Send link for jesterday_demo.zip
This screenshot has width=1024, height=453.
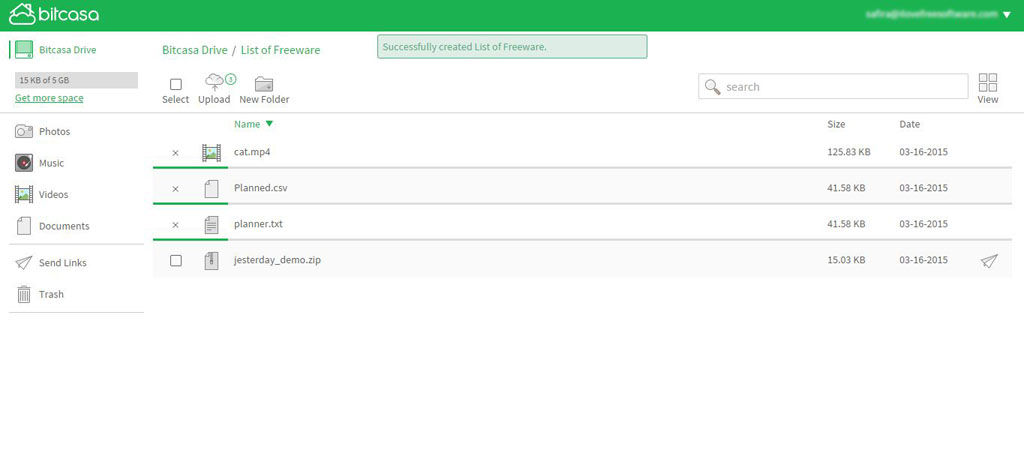[989, 261]
